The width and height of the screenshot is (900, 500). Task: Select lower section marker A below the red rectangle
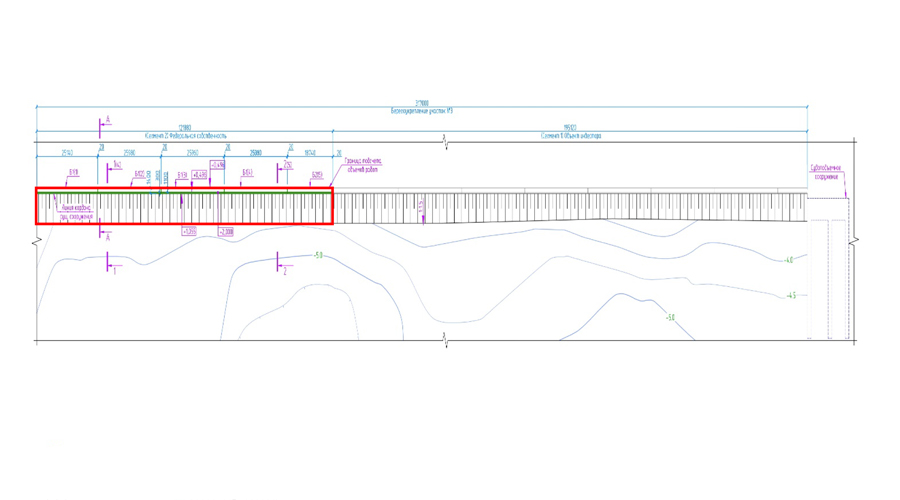point(104,234)
